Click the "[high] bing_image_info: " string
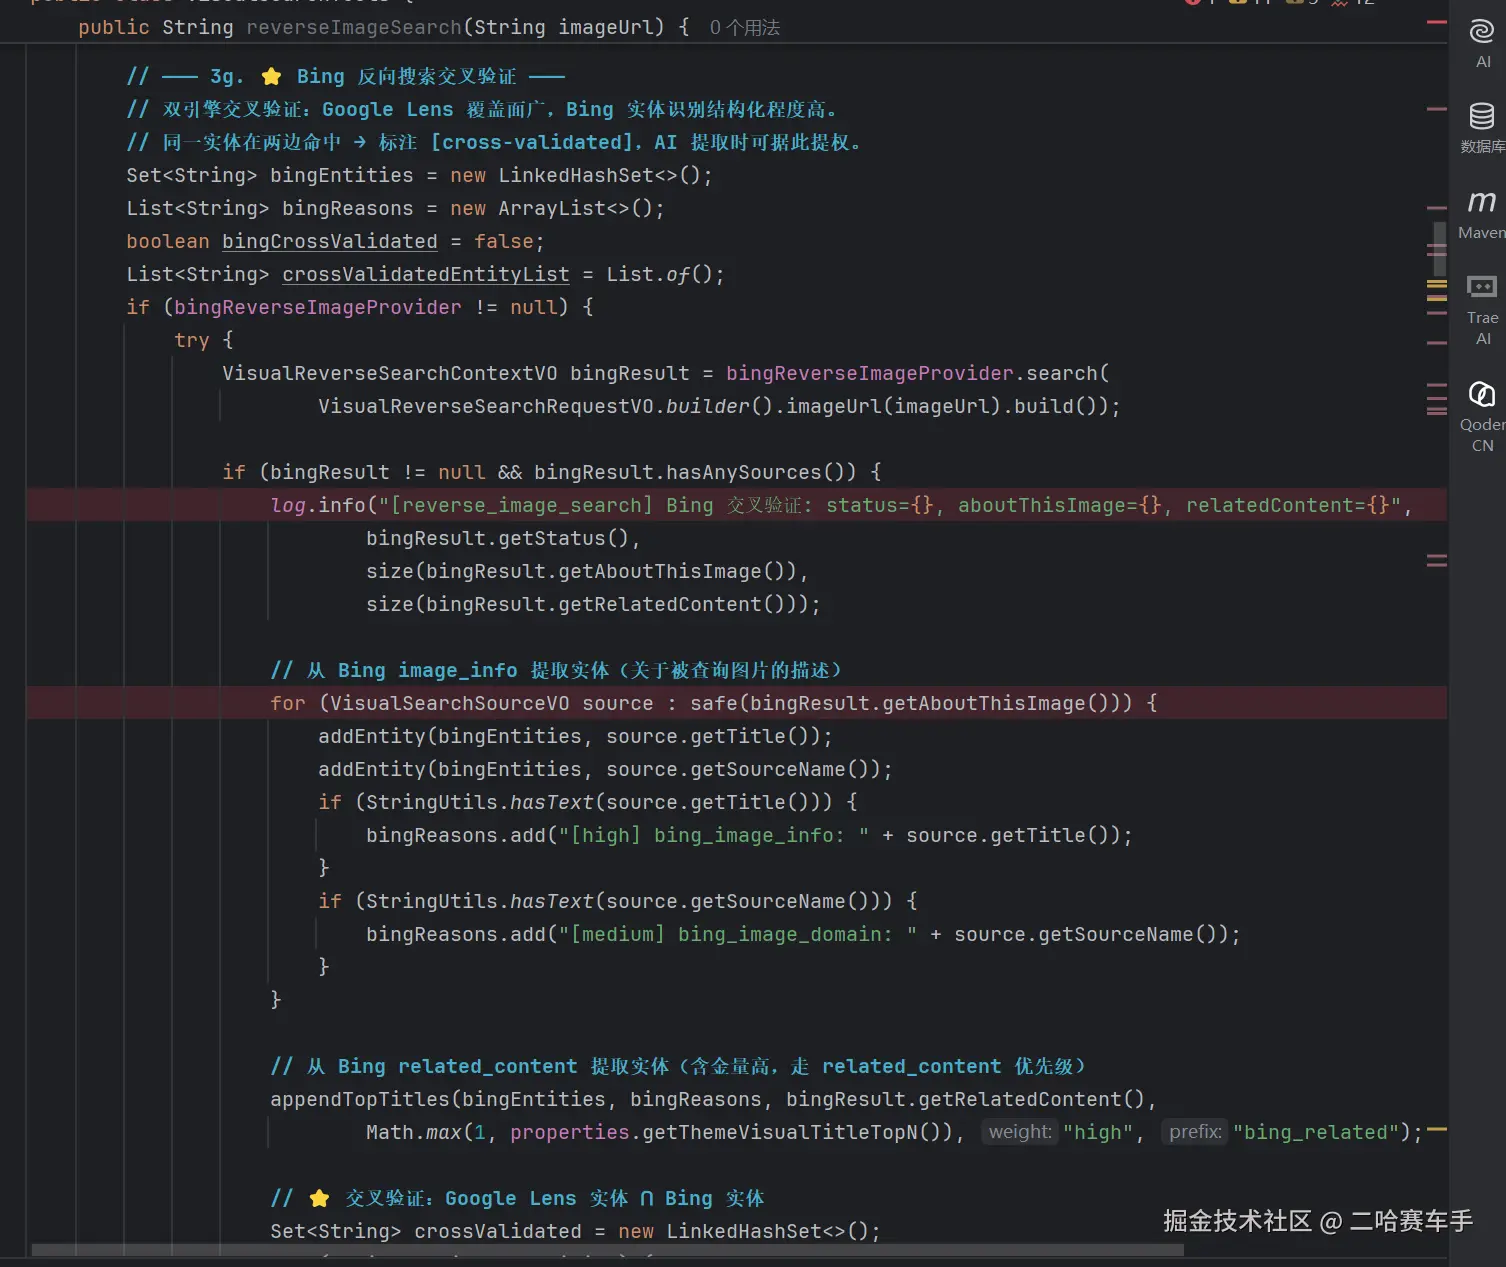 click(714, 835)
